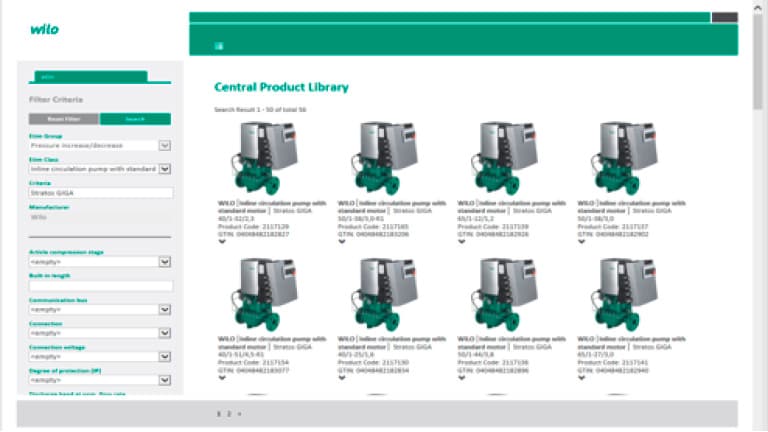Screen dimensions: 768x432
Task: Open pump thumbnail for Product Code 2117165
Action: click(384, 158)
